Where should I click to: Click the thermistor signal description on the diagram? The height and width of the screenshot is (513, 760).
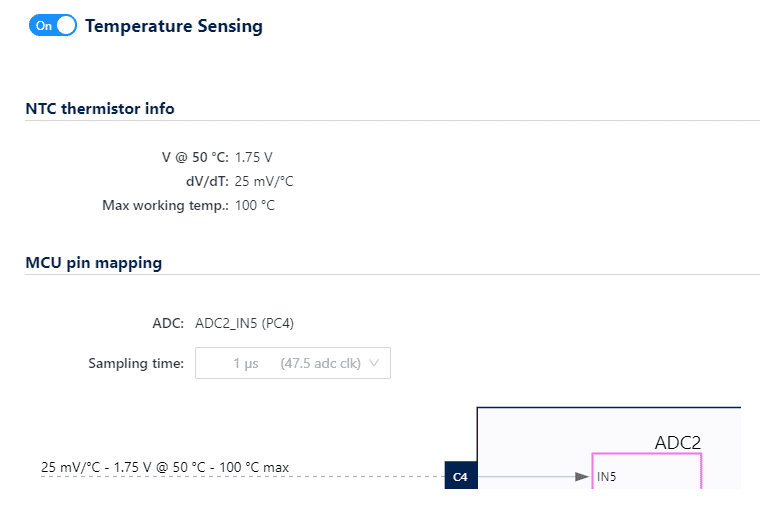pos(165,467)
